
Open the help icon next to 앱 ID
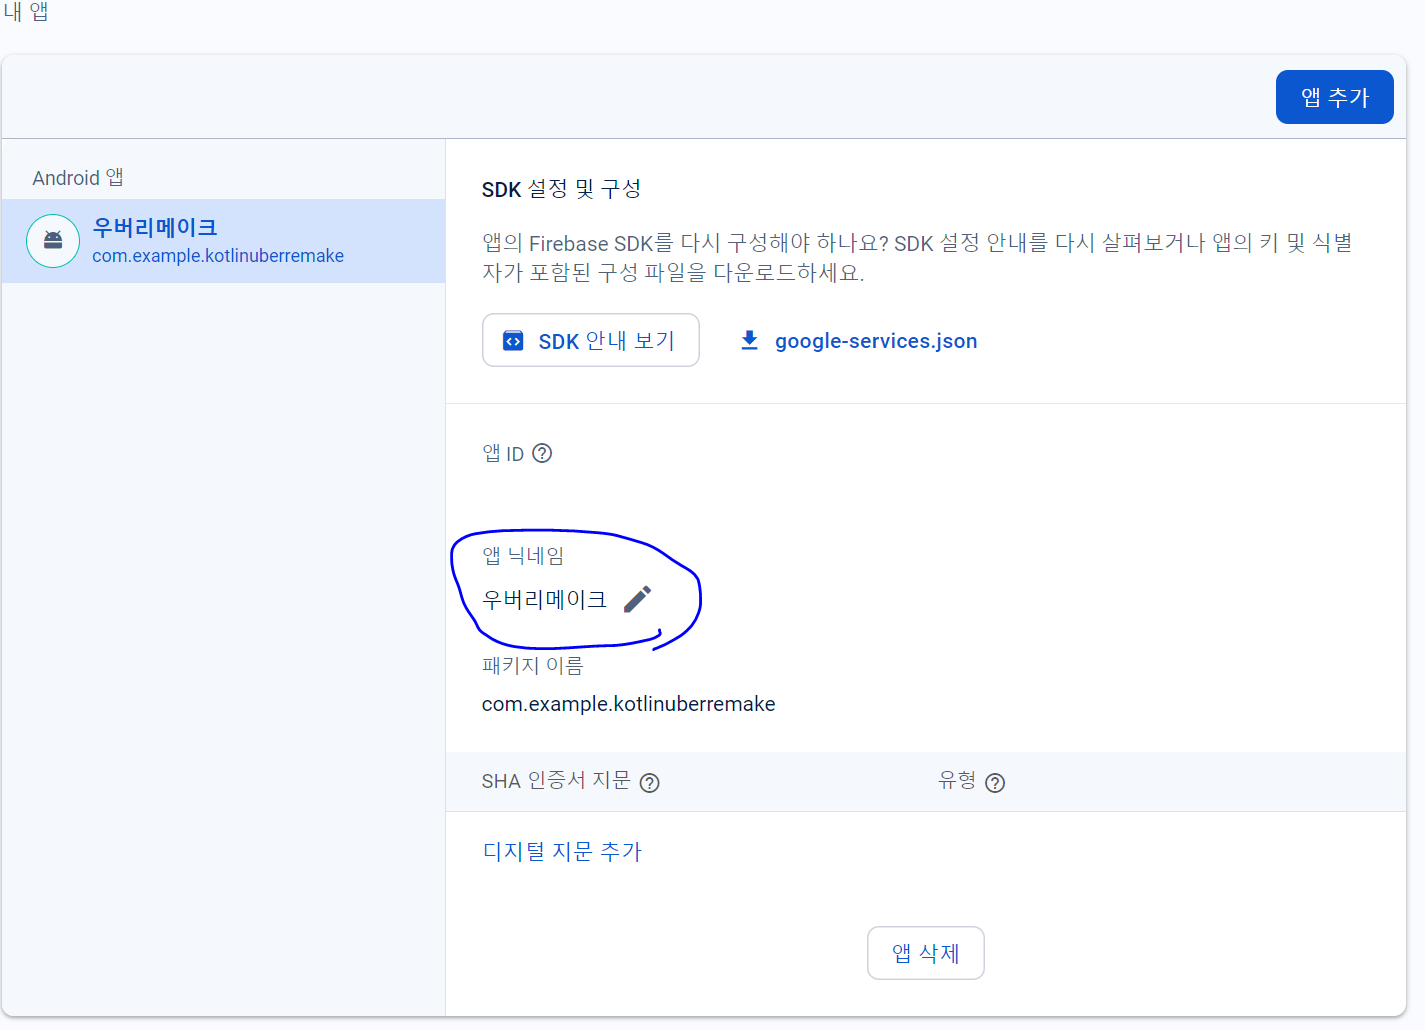click(x=542, y=453)
